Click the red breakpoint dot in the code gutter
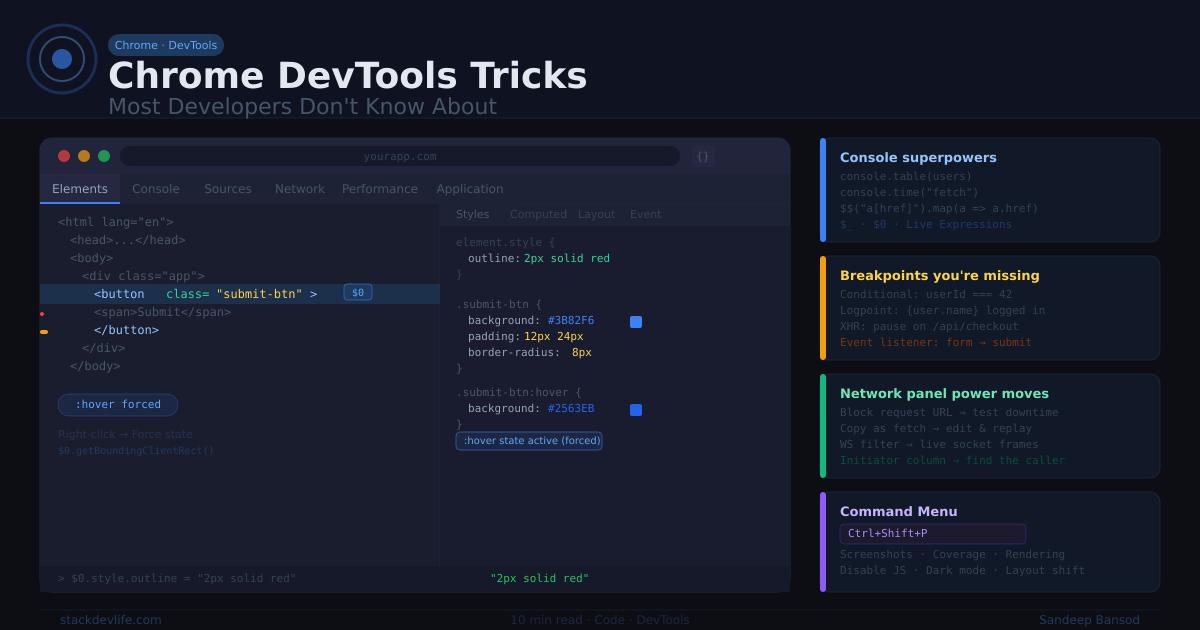 (x=44, y=312)
